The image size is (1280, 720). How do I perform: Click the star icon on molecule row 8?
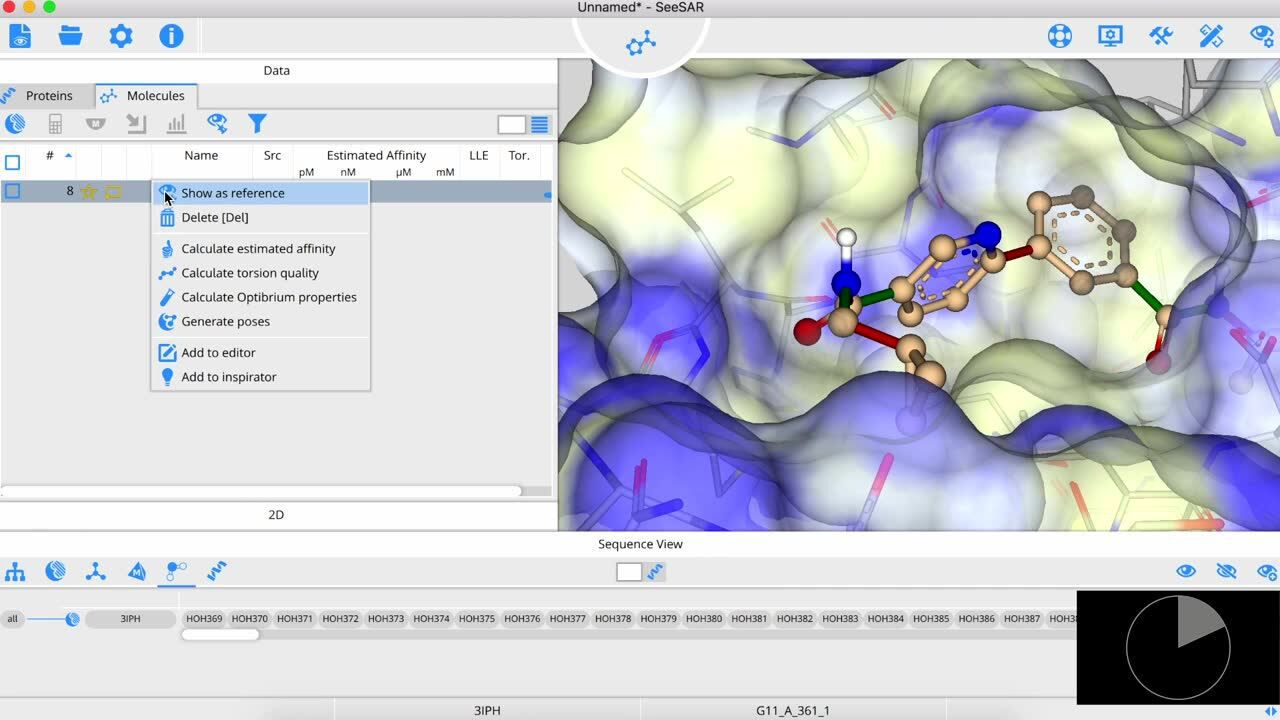coord(89,192)
